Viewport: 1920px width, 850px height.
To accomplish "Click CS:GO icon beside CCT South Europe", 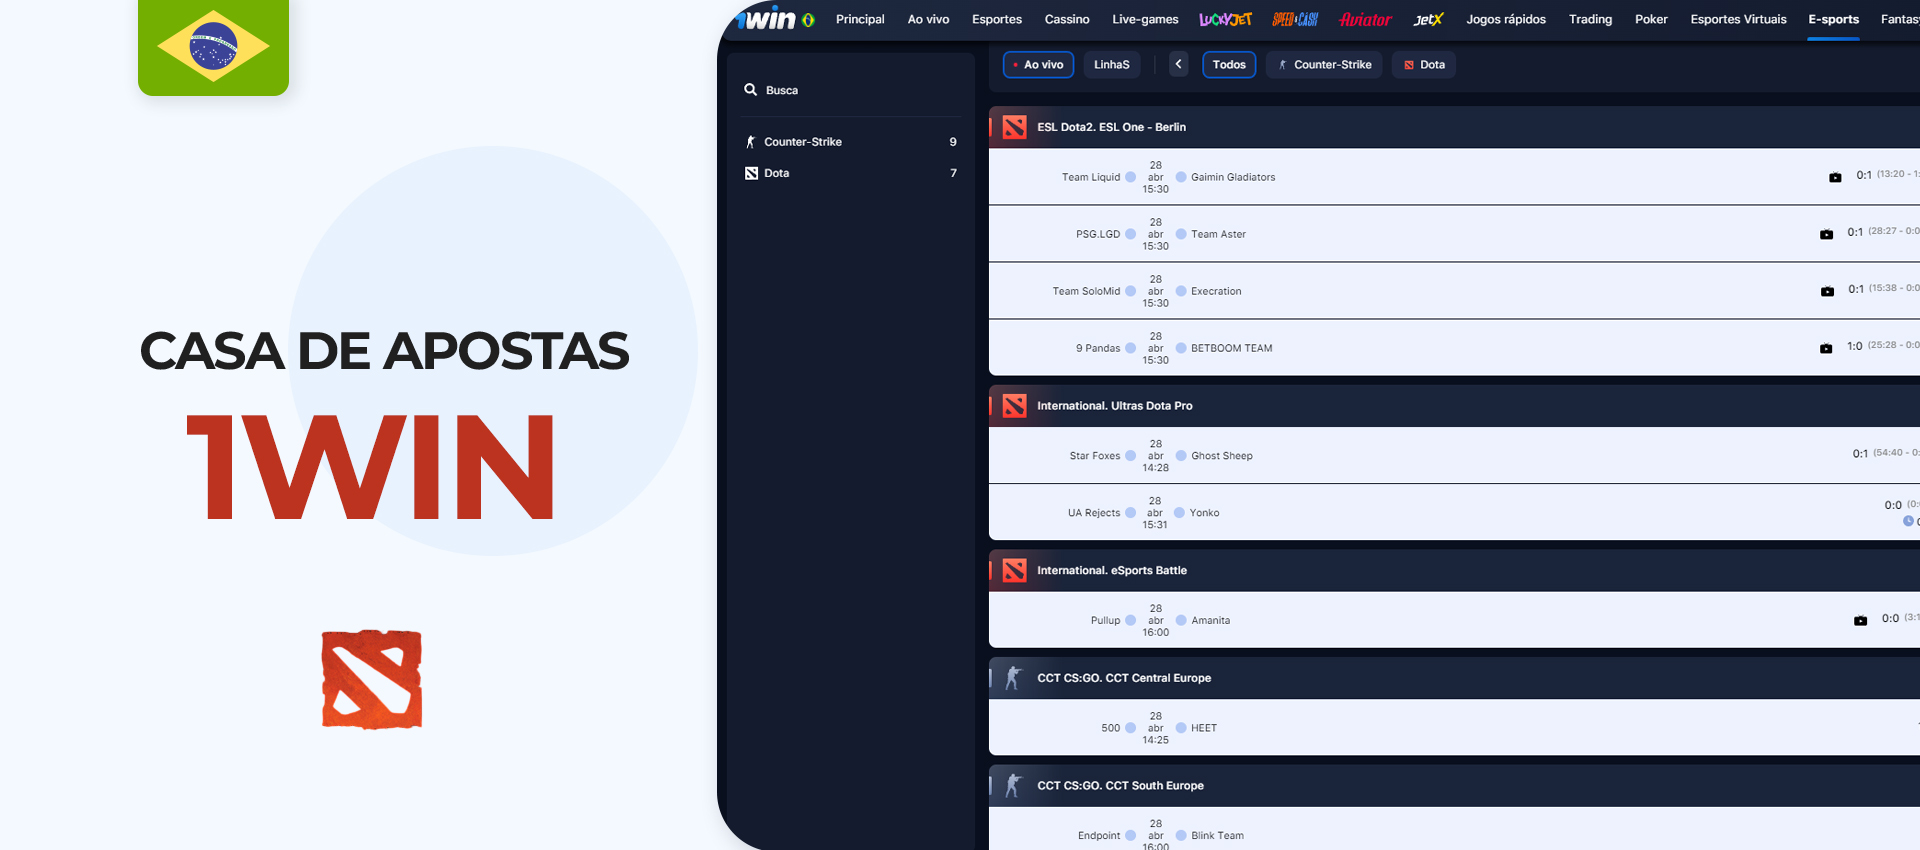I will pyautogui.click(x=1014, y=786).
